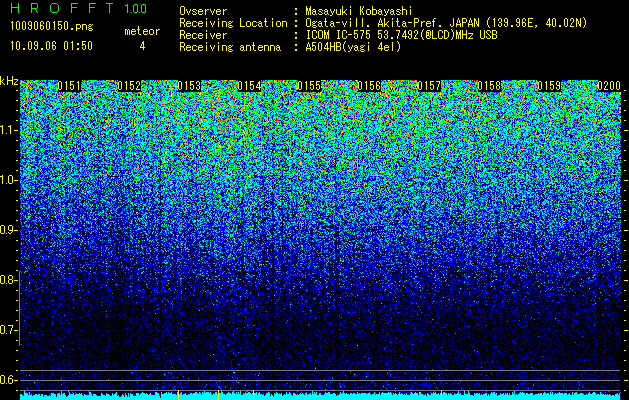Click the 'Receiving Location' label
Screen dimensions: 629x400
[x=233, y=23]
